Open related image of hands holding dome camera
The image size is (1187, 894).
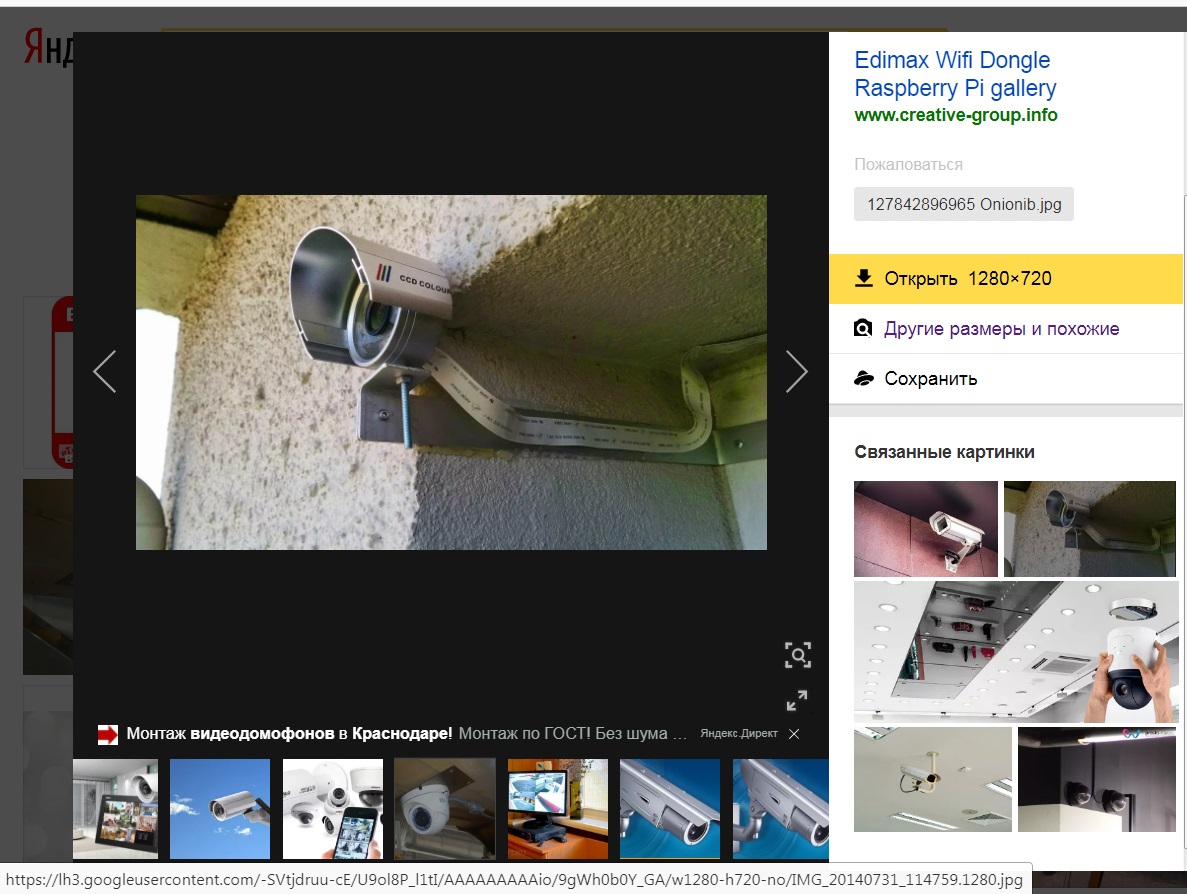coord(1016,651)
